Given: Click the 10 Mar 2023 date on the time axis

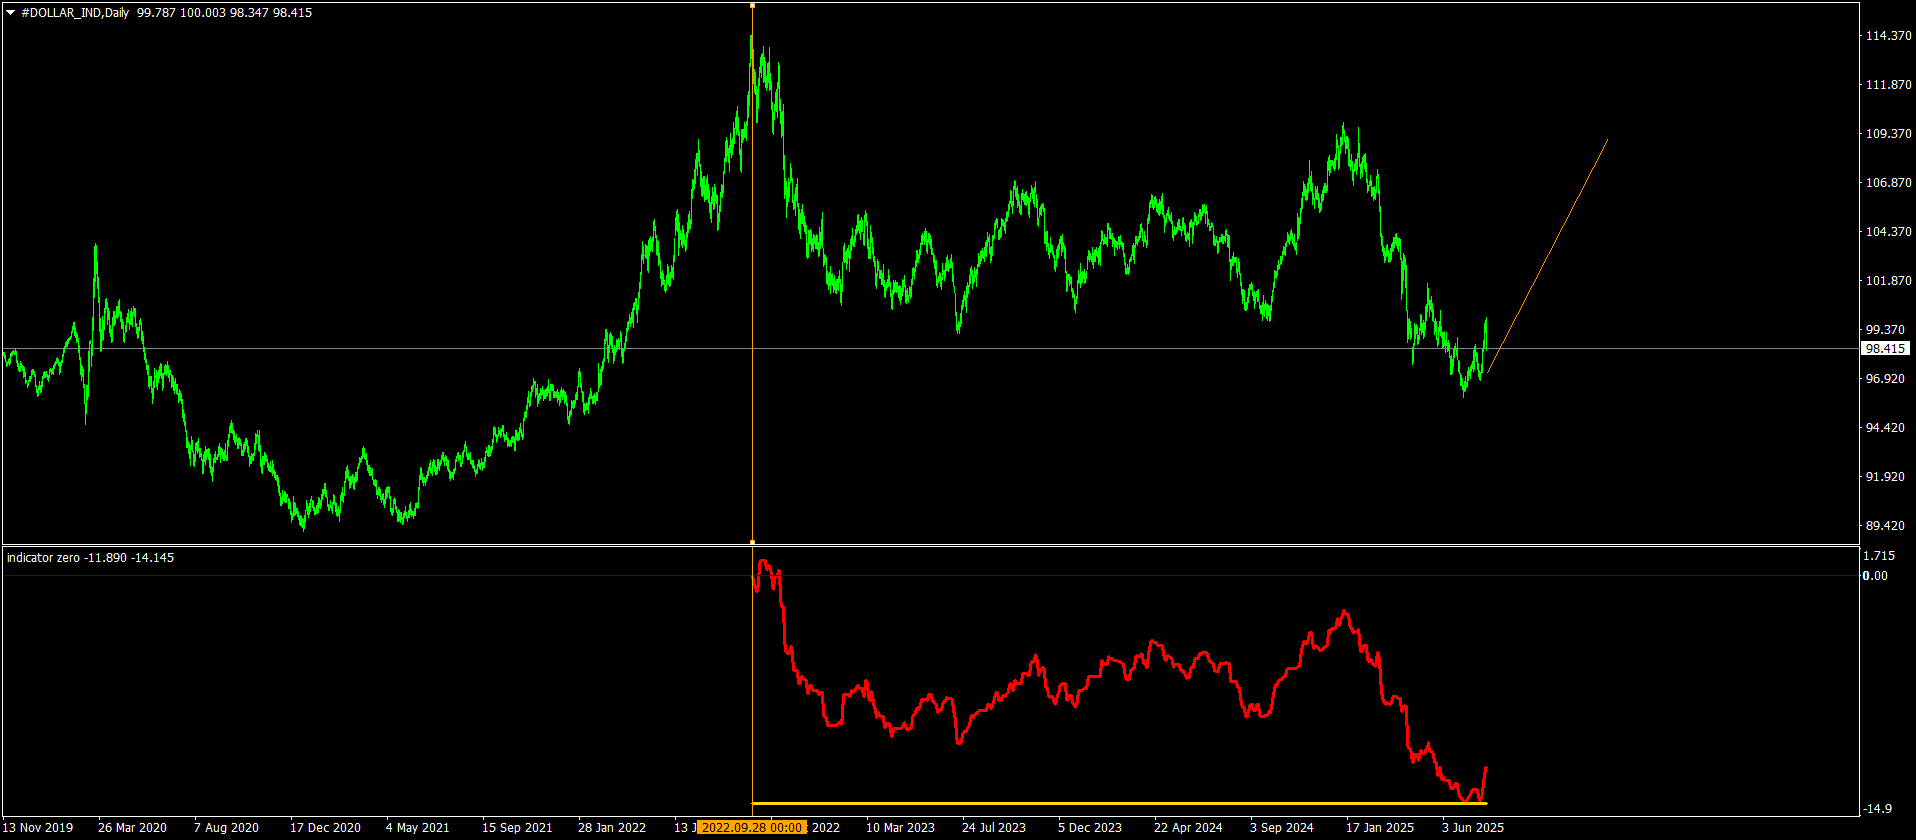Looking at the screenshot, I should point(900,828).
